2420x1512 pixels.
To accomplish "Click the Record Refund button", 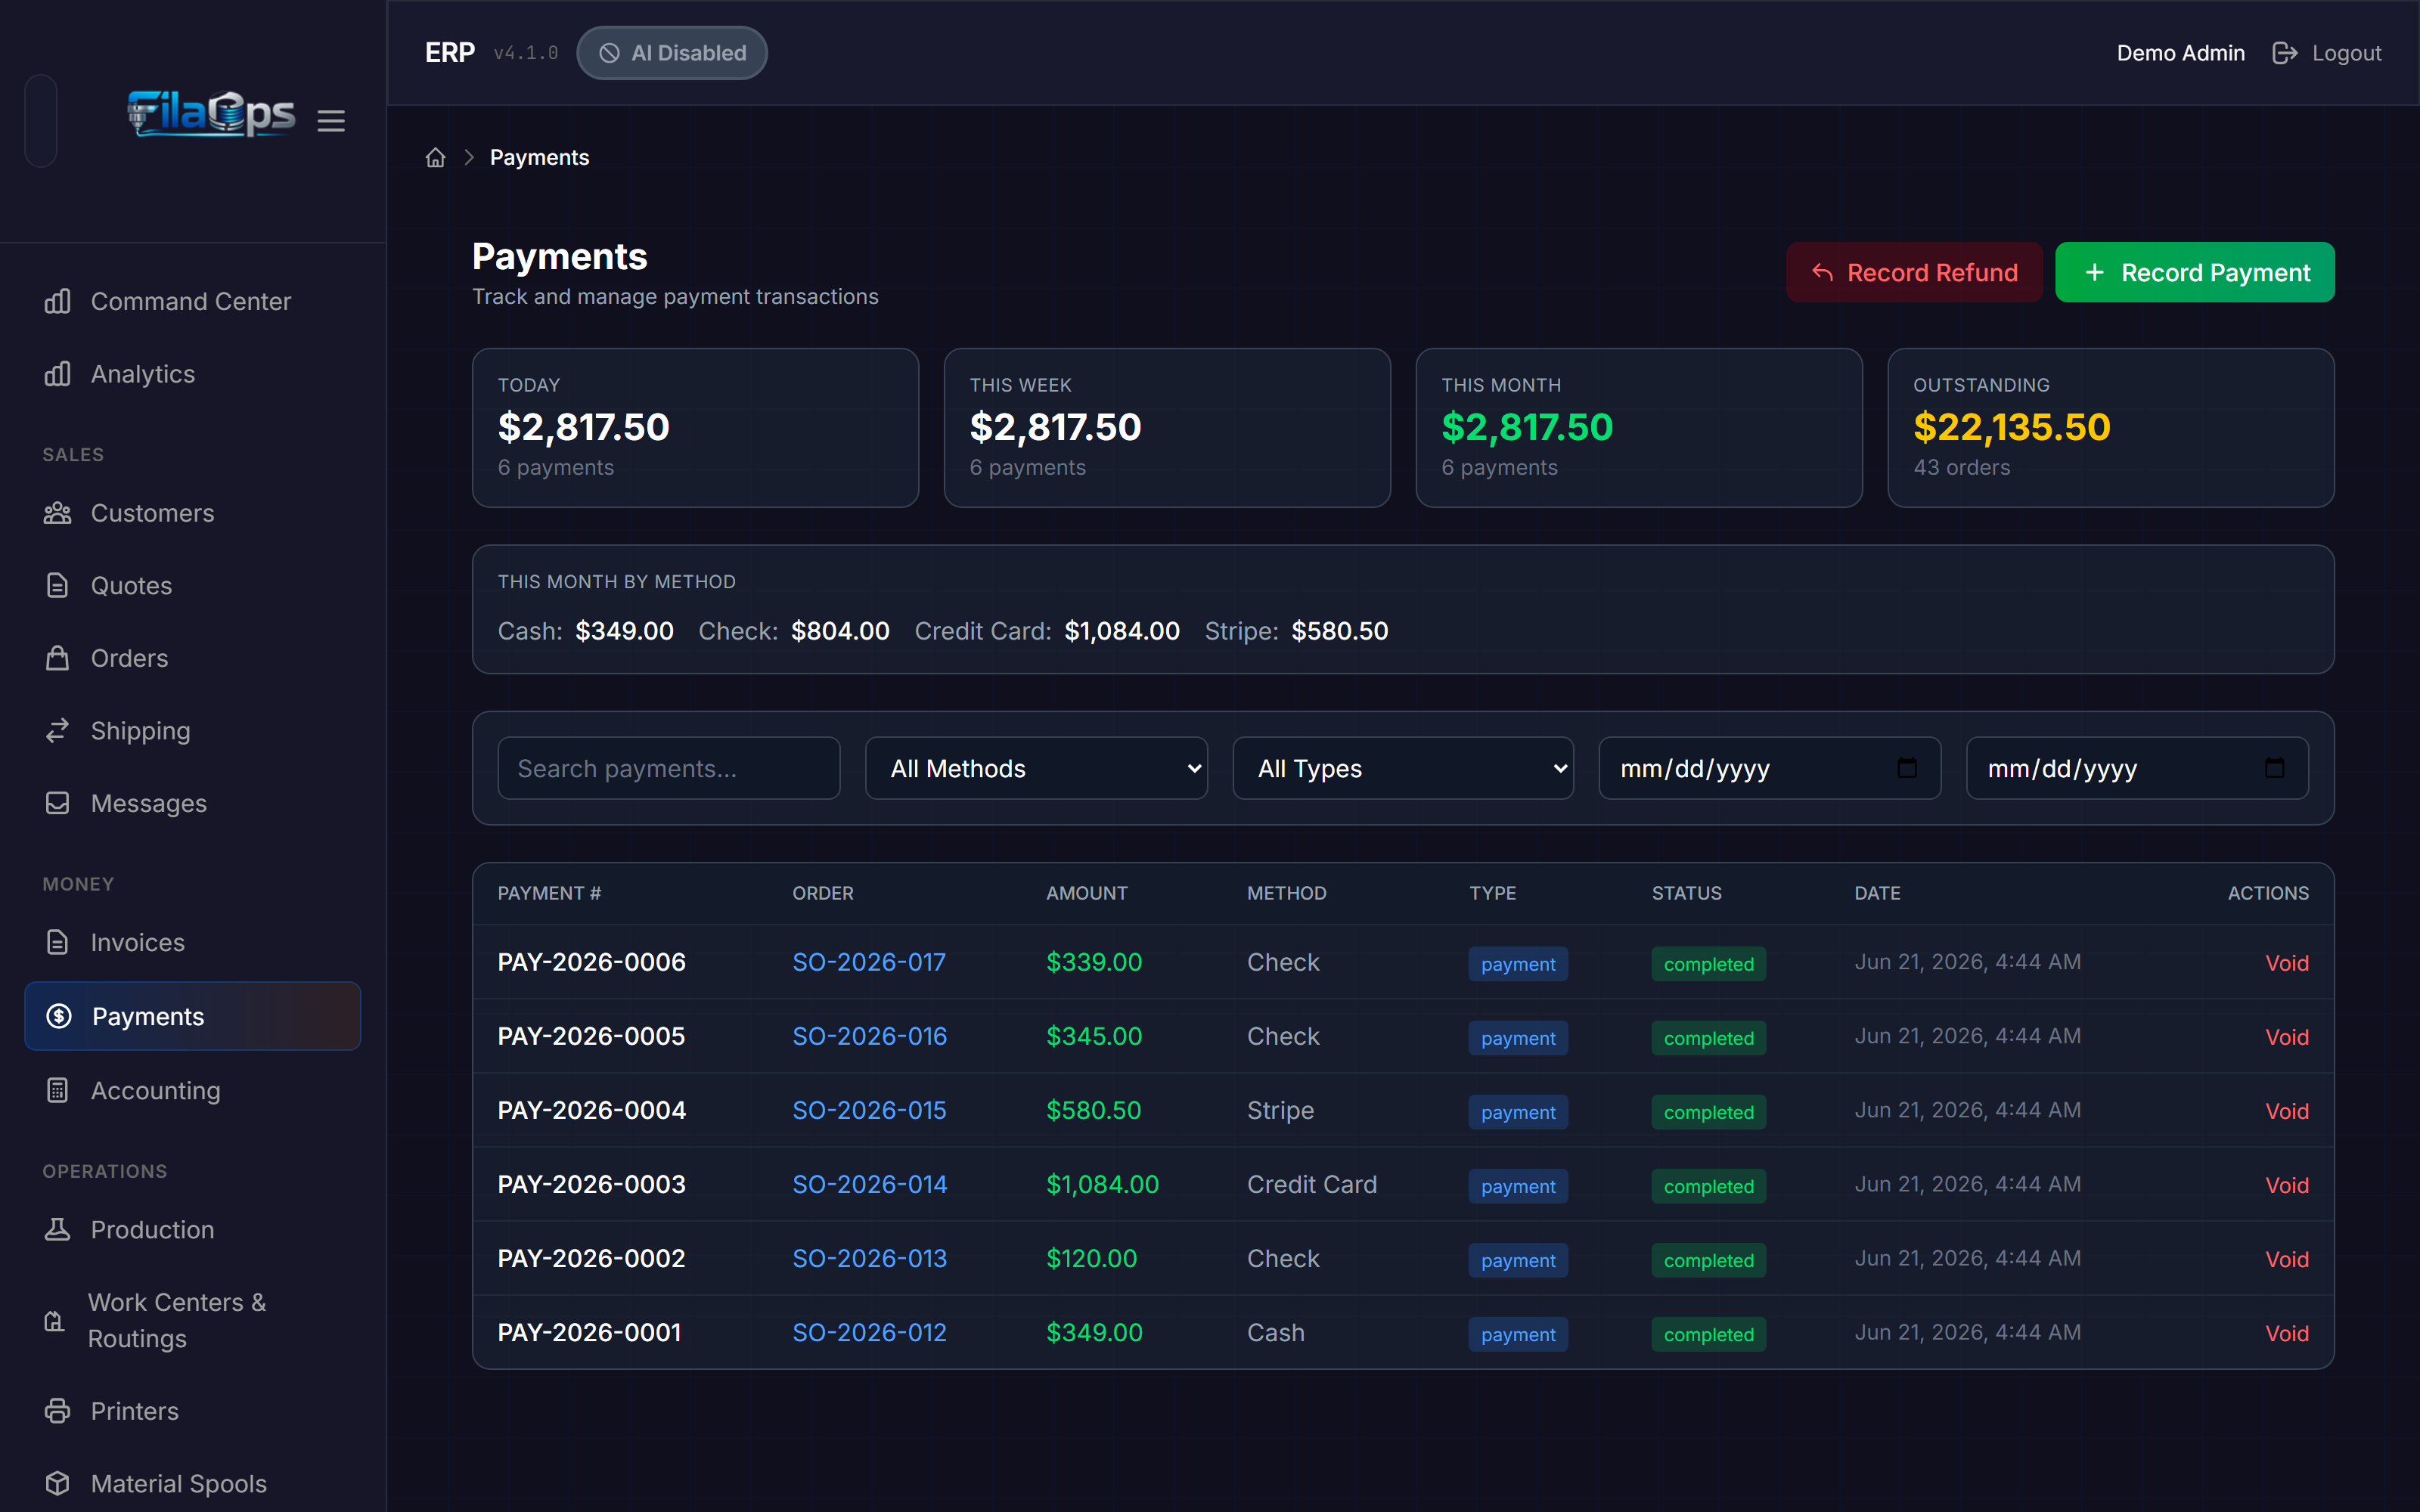I will pos(1914,272).
